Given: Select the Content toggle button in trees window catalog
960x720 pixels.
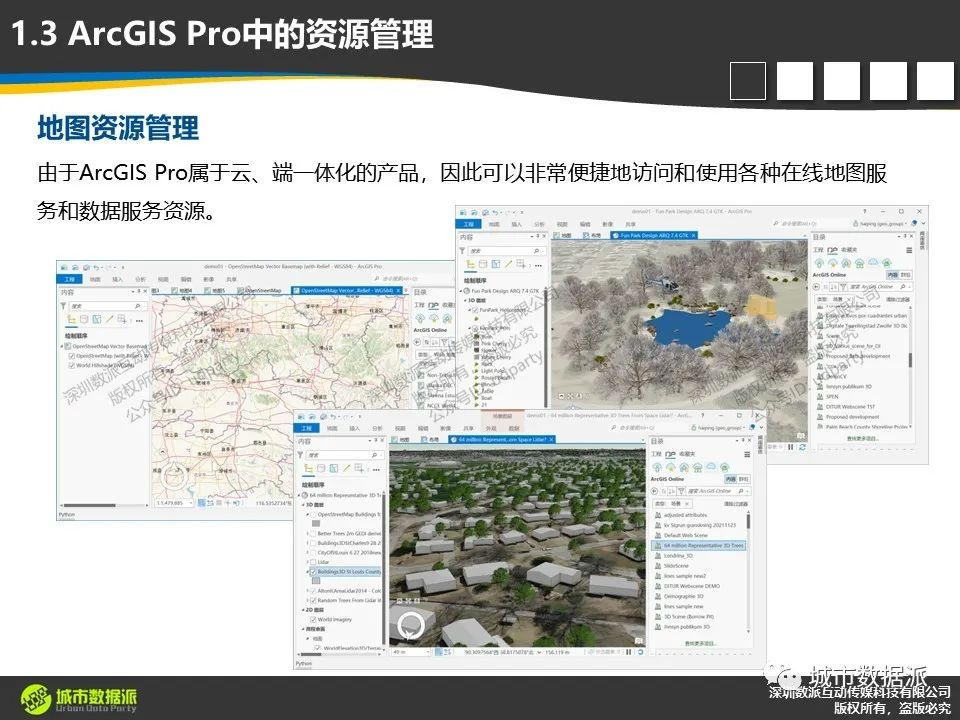Looking at the screenshot, I should pos(730,479).
